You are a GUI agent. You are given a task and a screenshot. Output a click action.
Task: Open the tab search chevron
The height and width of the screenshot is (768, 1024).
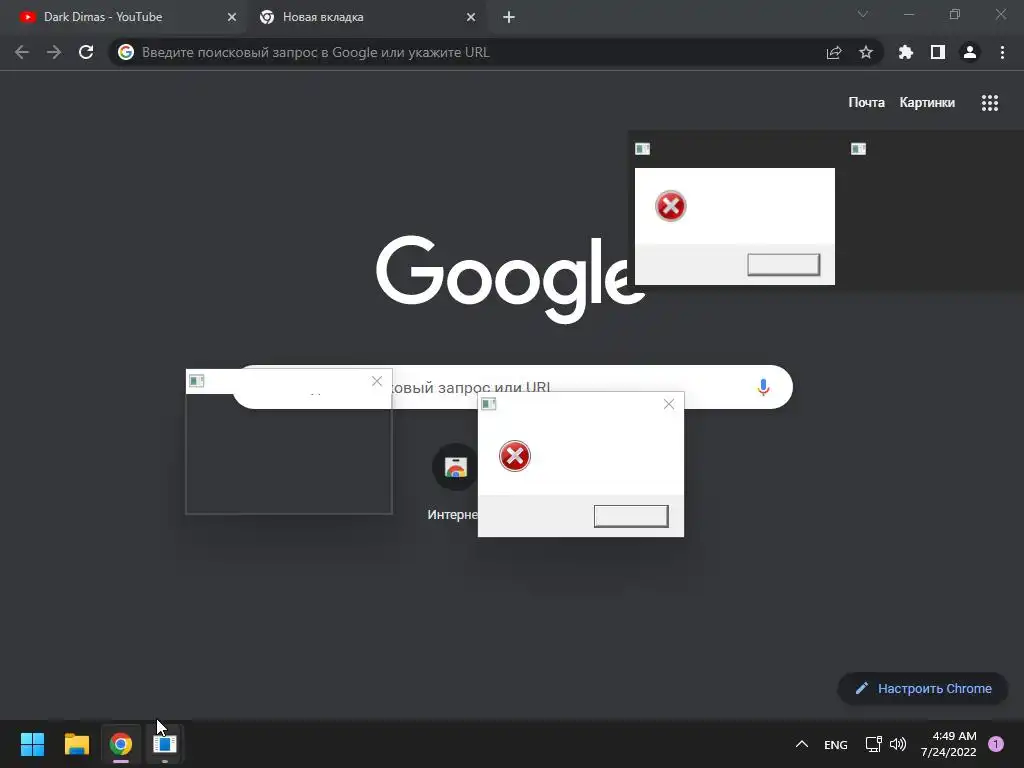(x=863, y=14)
